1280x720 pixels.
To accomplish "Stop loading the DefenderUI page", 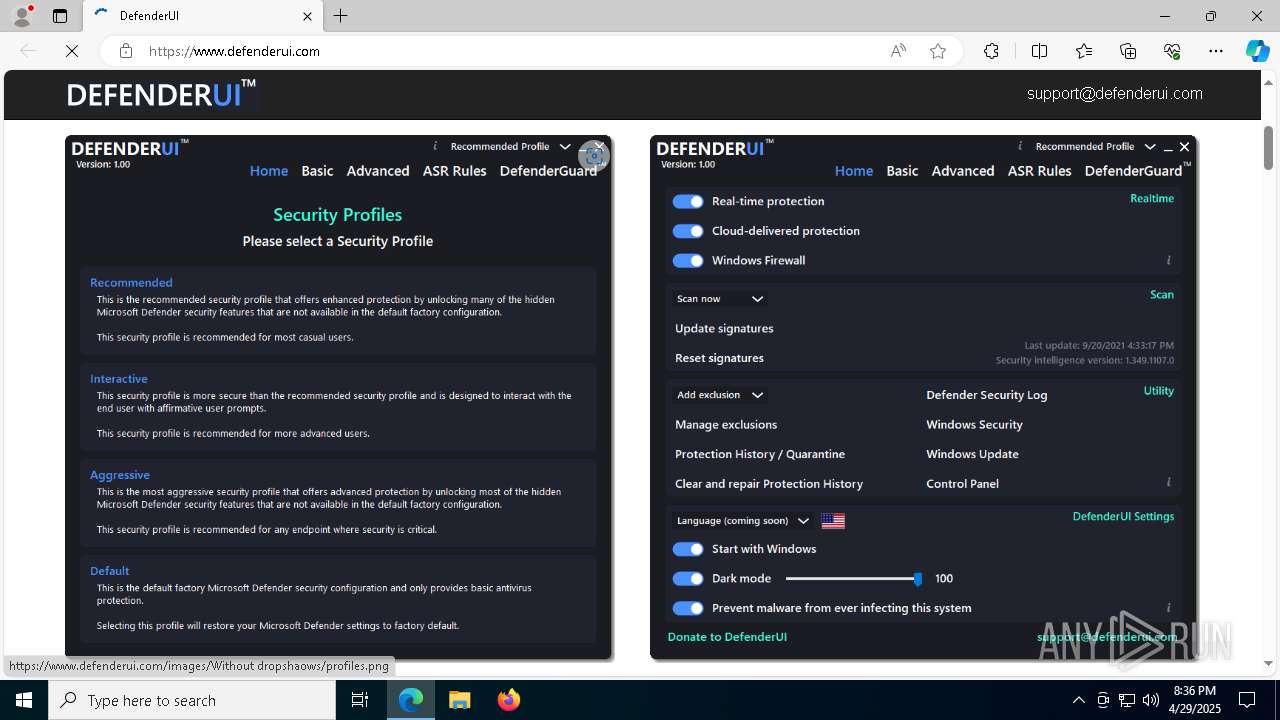I will pyautogui.click(x=72, y=51).
